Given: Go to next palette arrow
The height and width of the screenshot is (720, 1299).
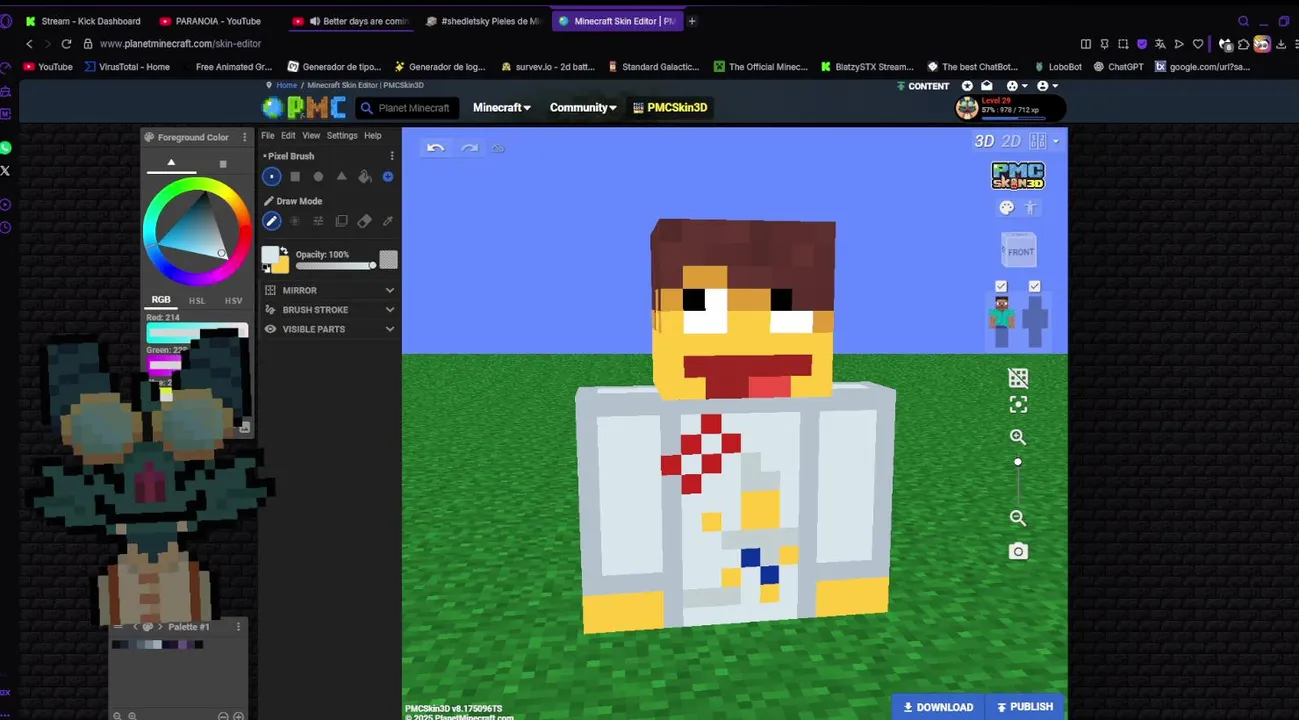Looking at the screenshot, I should pyautogui.click(x=159, y=627).
